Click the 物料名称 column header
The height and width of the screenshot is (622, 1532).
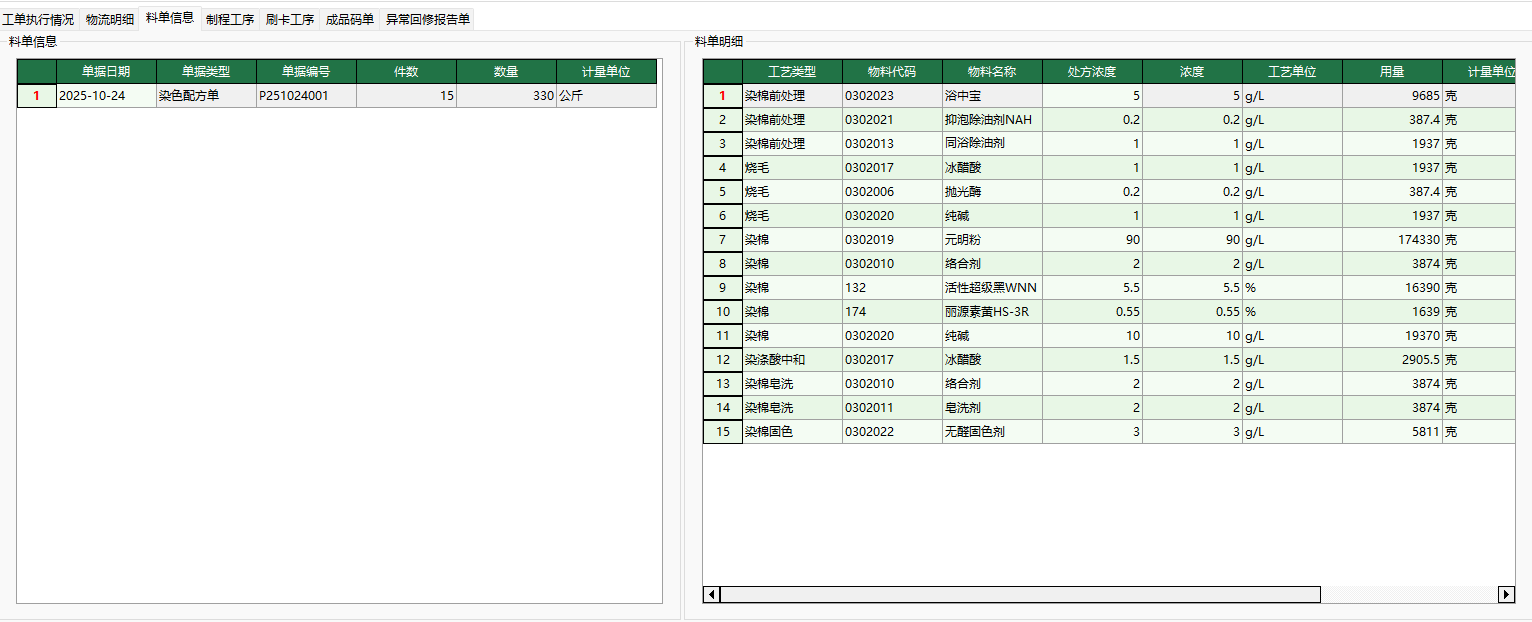click(992, 72)
